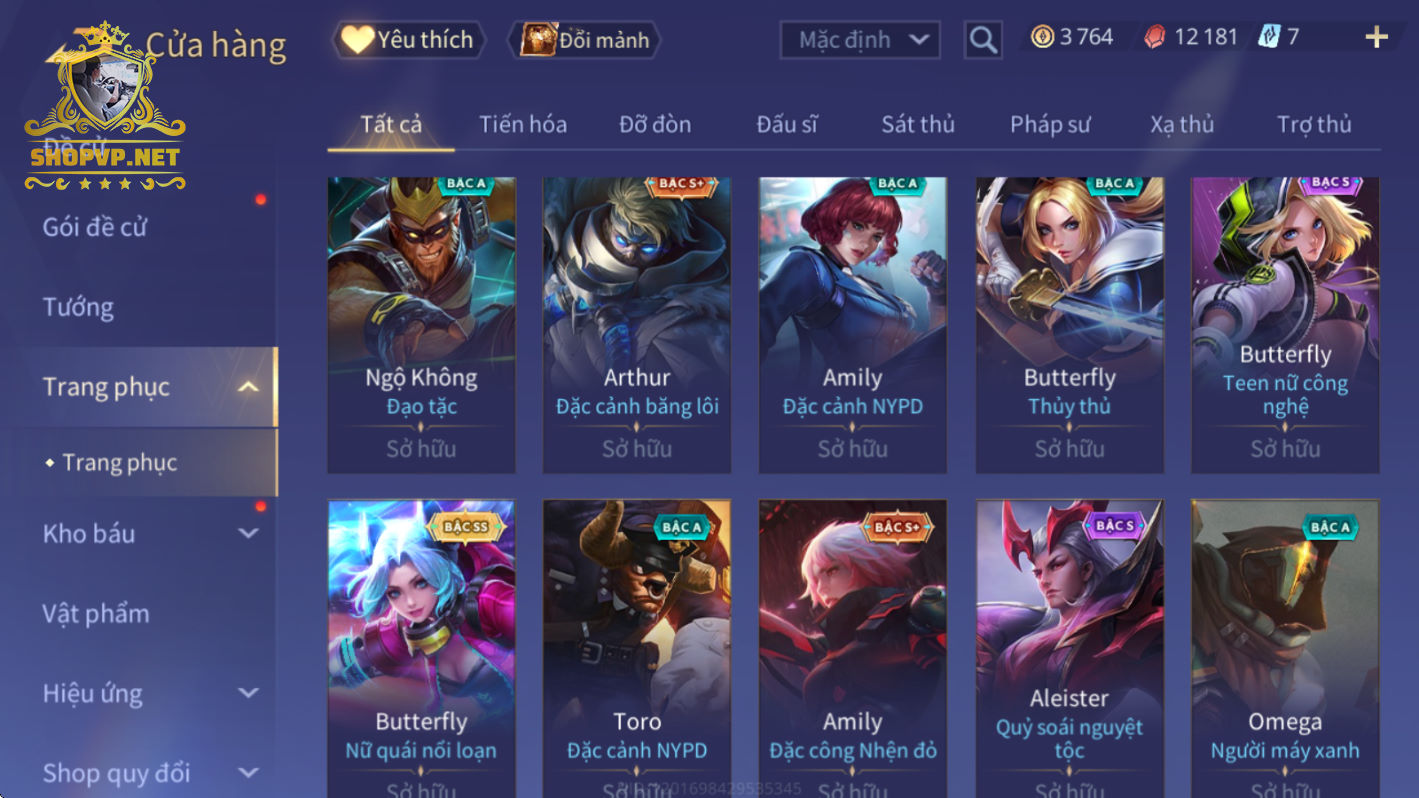Open the search magnifier icon
Viewport: 1419px width, 798px height.
[x=983, y=40]
